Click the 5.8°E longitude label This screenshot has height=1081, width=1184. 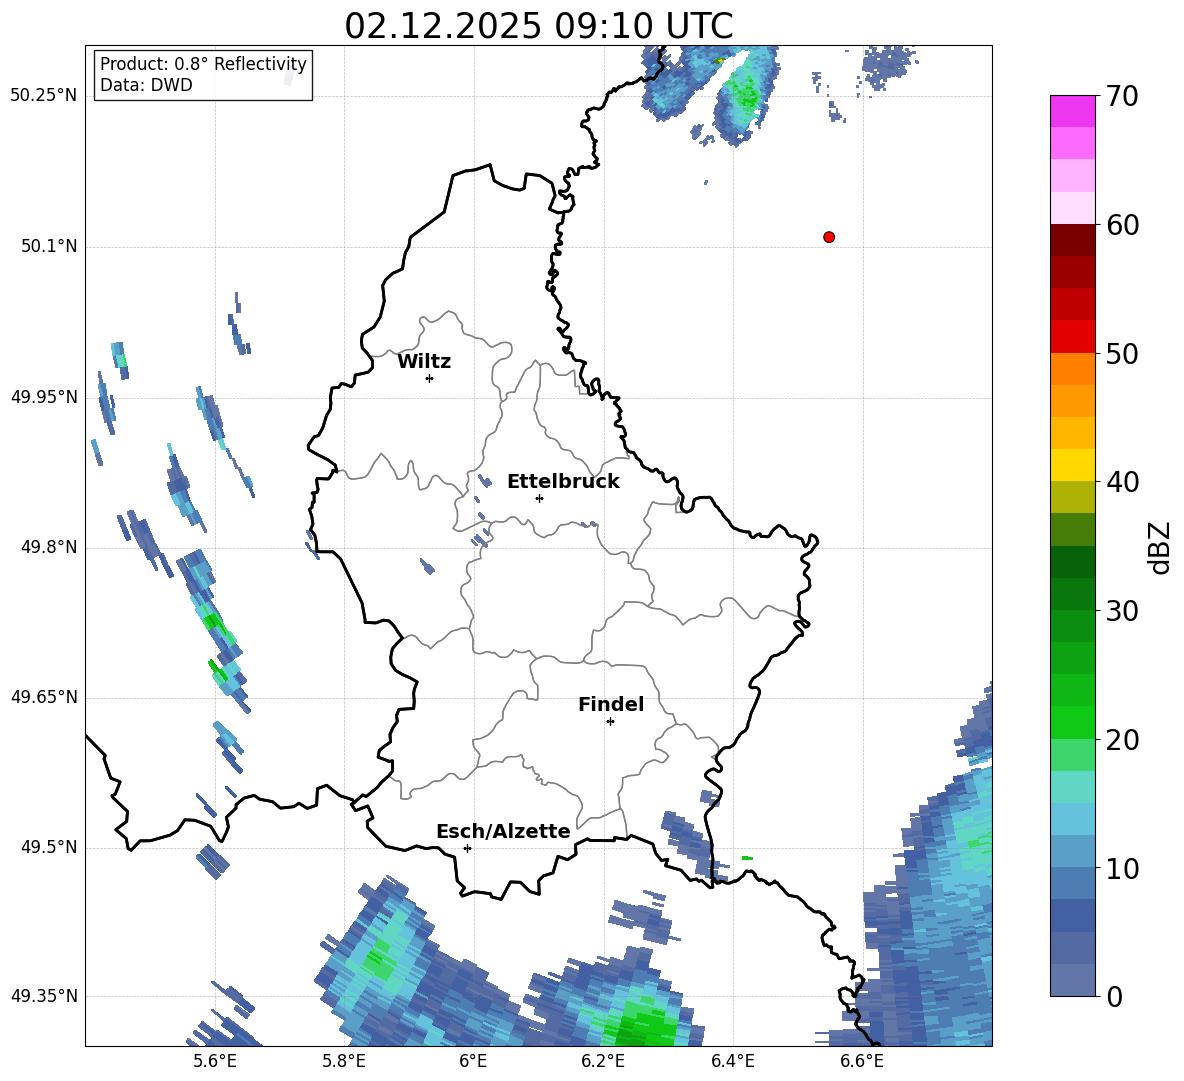tap(344, 1061)
